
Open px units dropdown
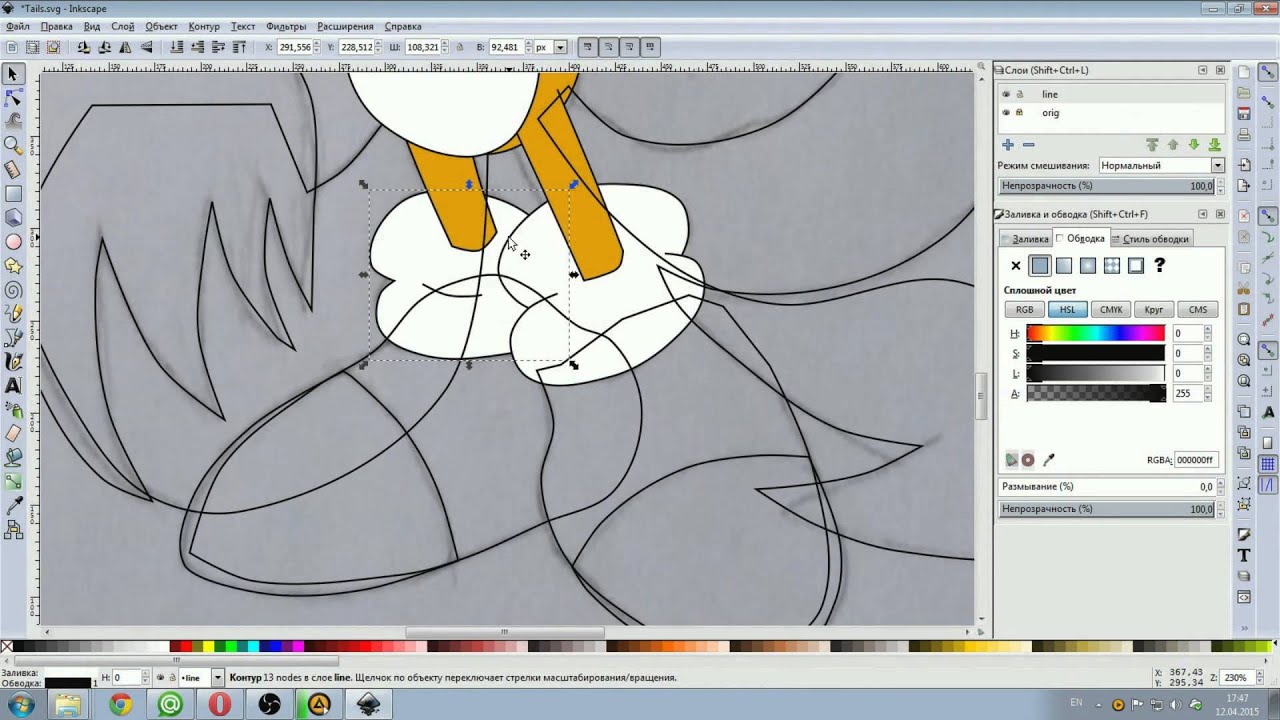click(x=550, y=47)
